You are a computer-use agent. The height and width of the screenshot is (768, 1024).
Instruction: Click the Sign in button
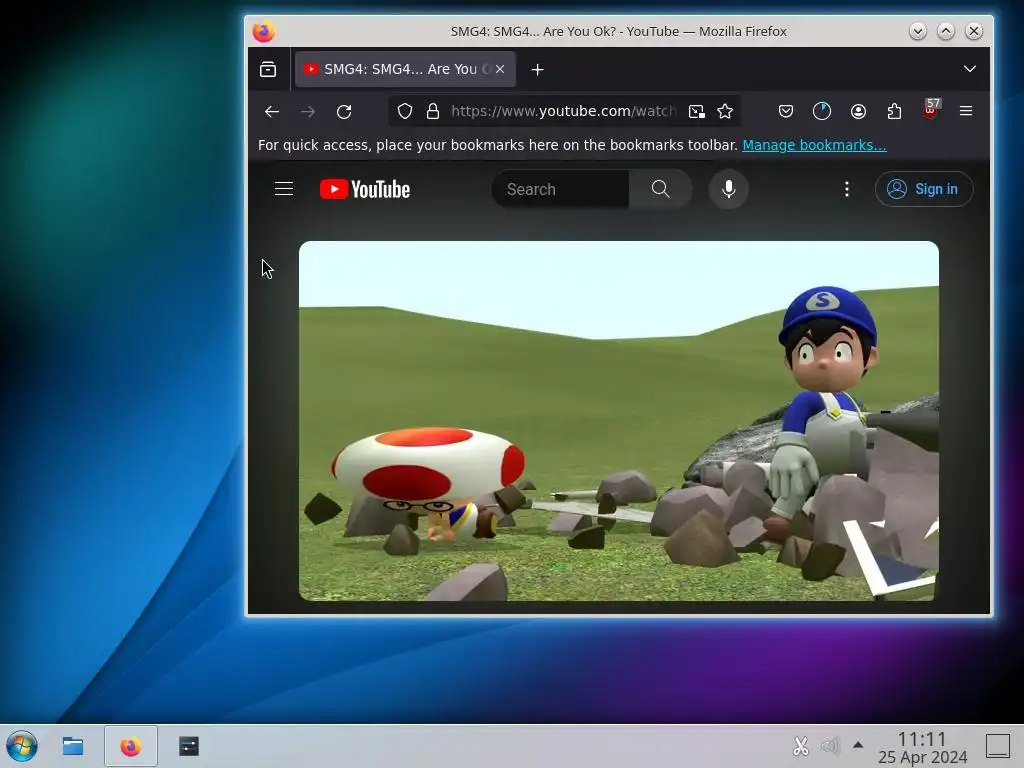tap(924, 189)
